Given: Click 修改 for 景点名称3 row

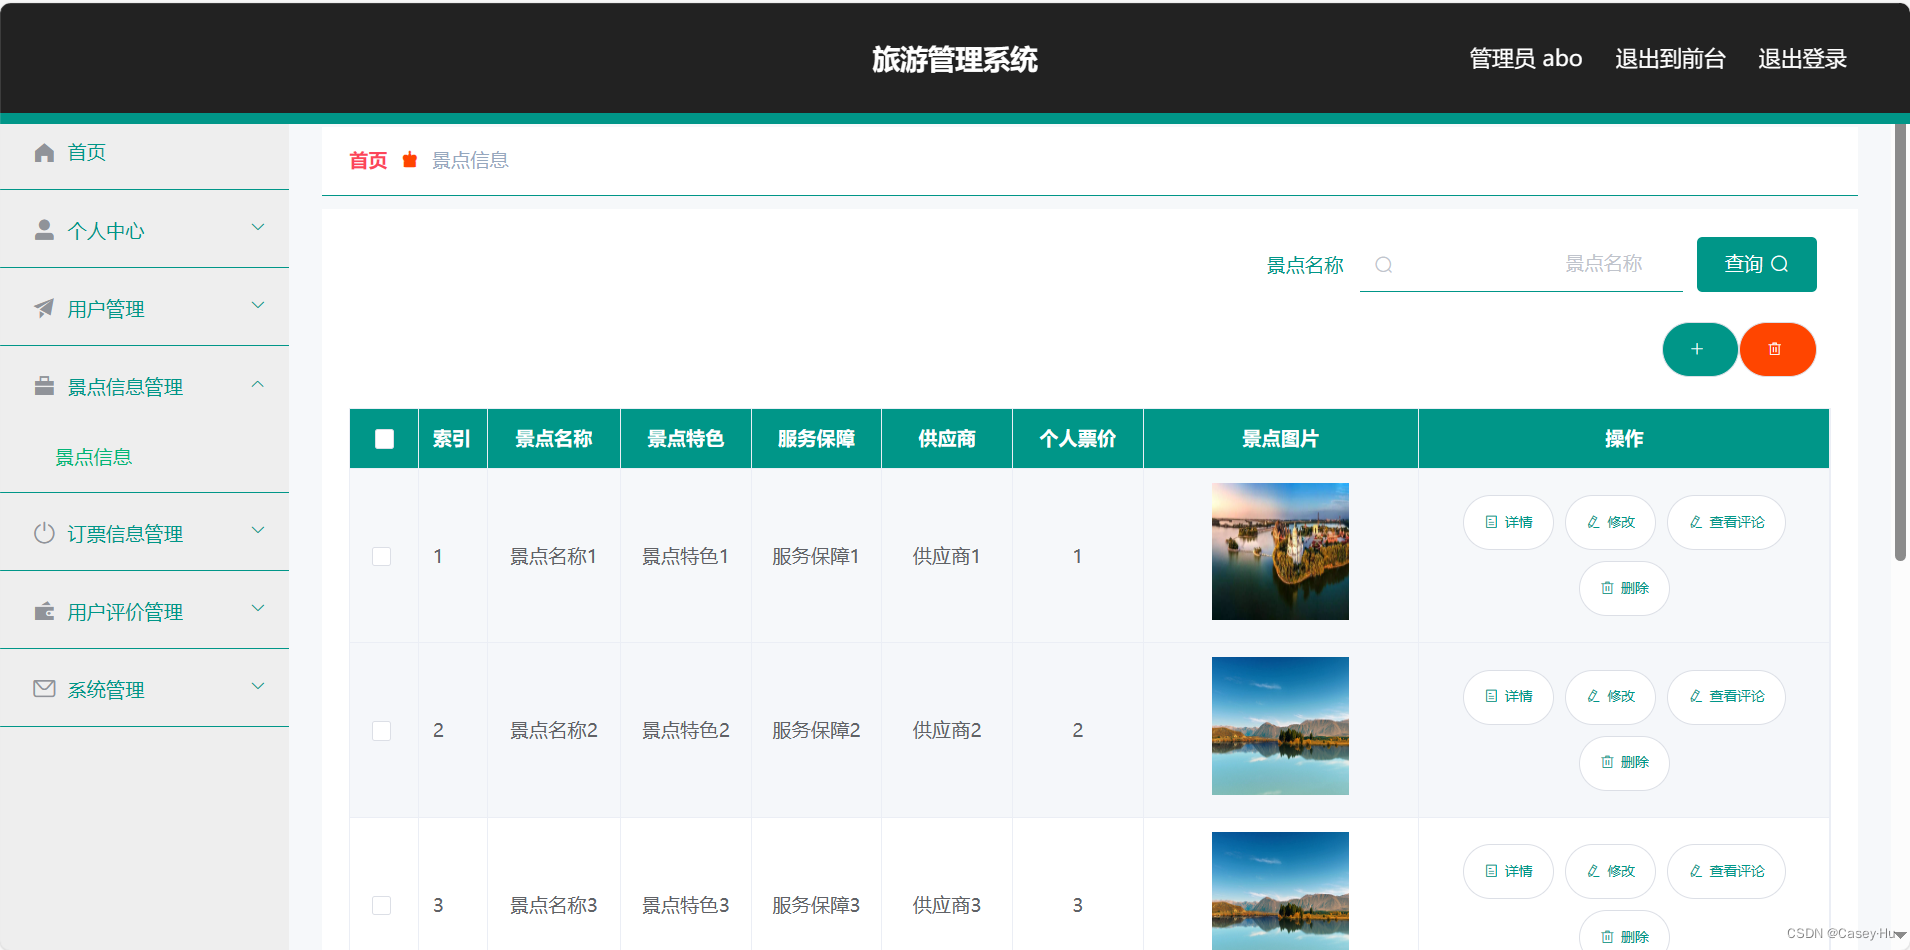Looking at the screenshot, I should (1610, 871).
